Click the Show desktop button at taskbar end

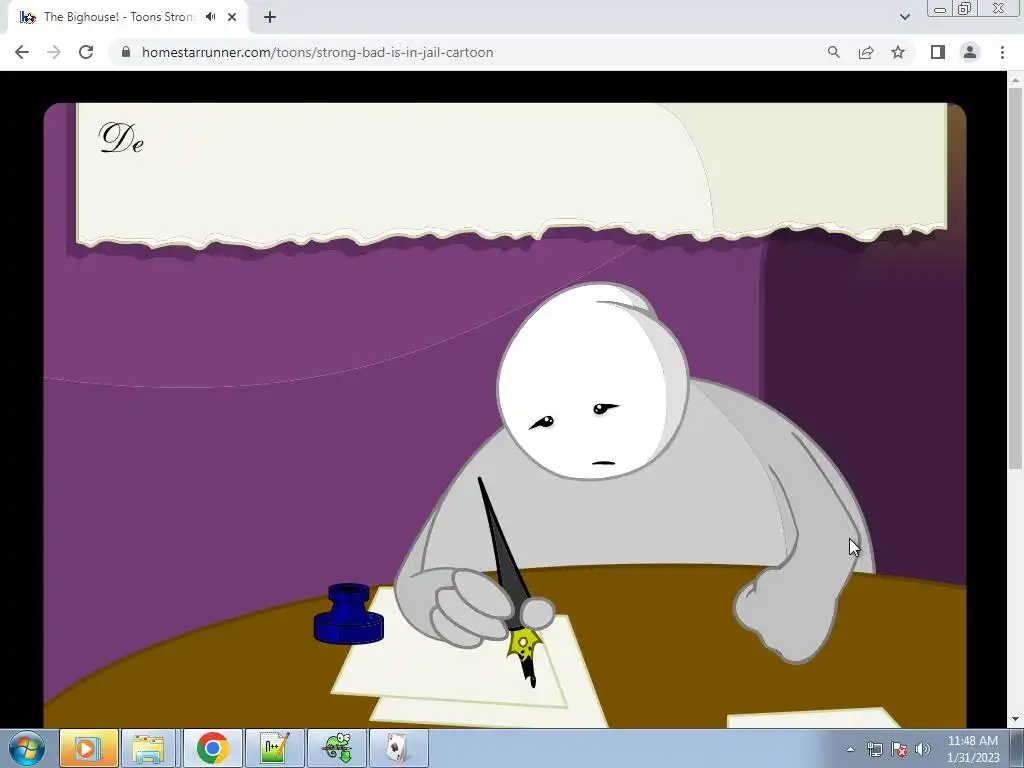coord(1017,748)
